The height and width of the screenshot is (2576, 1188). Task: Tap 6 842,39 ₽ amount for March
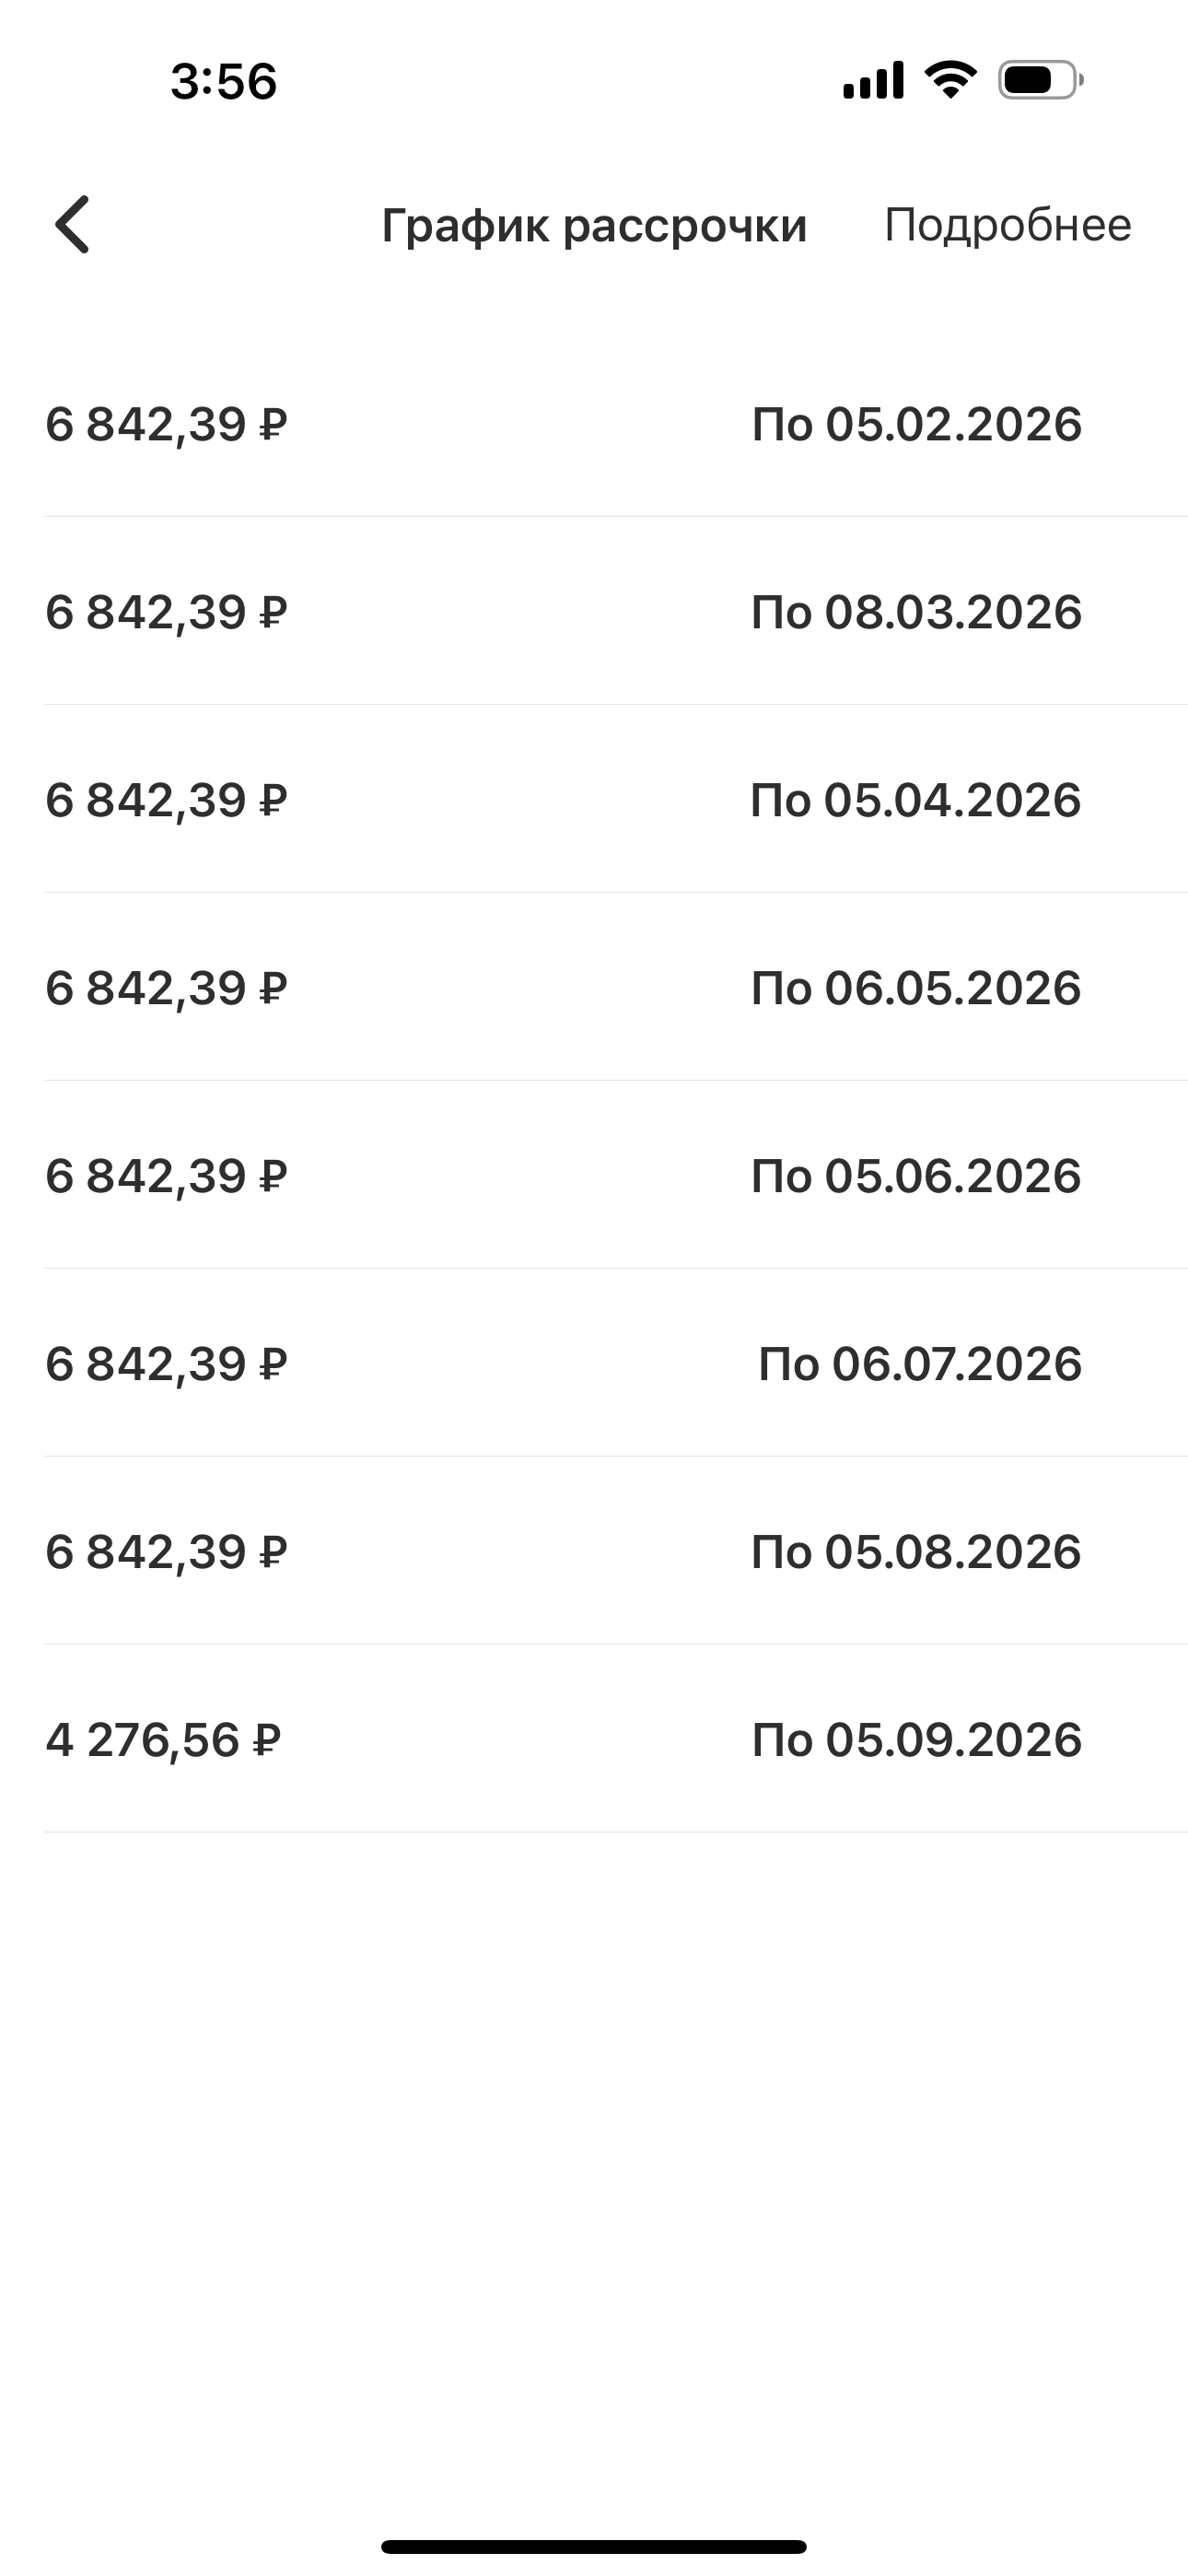pyautogui.click(x=166, y=612)
